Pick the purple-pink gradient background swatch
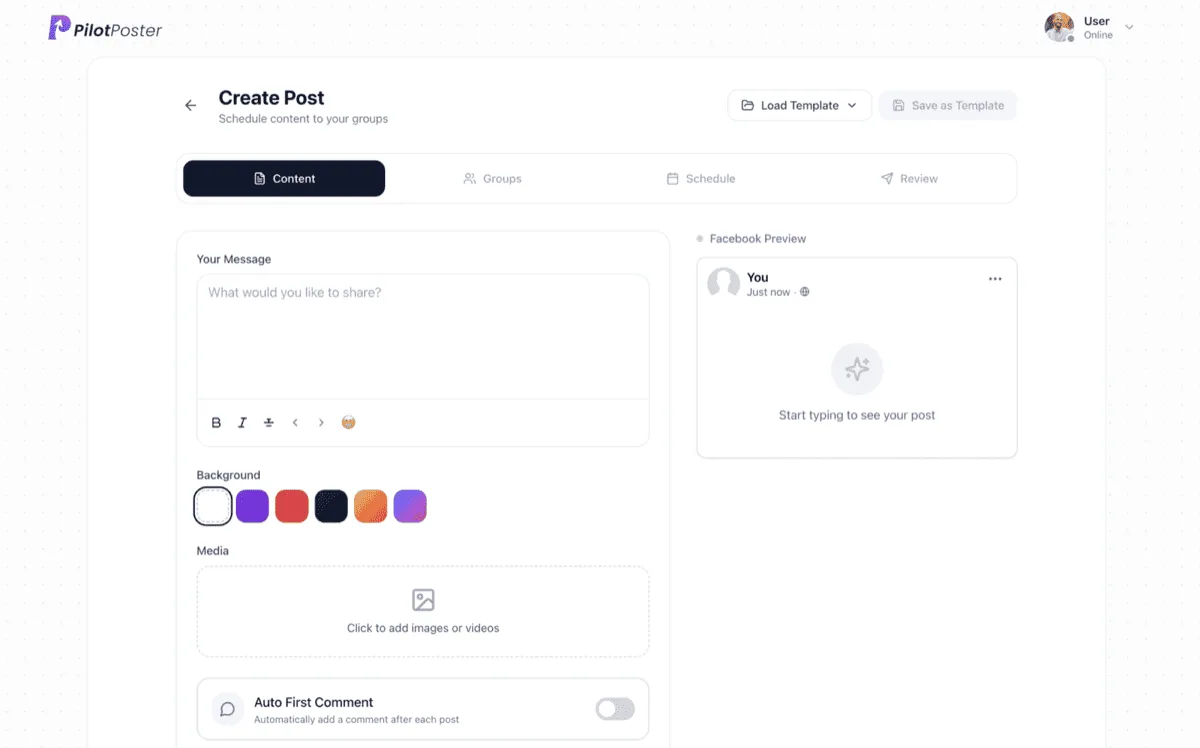The height and width of the screenshot is (748, 1200). tap(410, 506)
